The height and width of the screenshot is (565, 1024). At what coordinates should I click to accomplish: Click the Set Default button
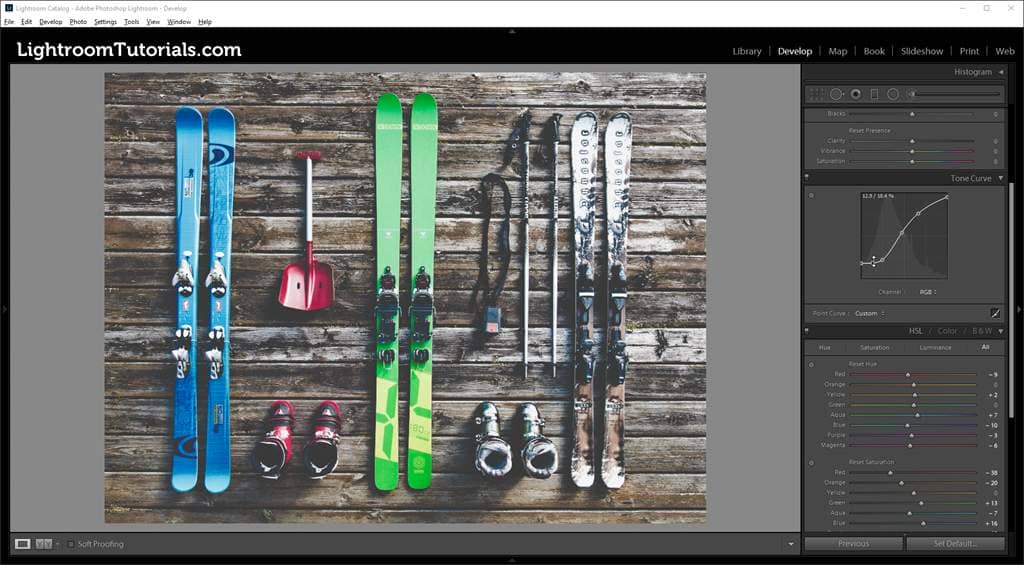955,544
